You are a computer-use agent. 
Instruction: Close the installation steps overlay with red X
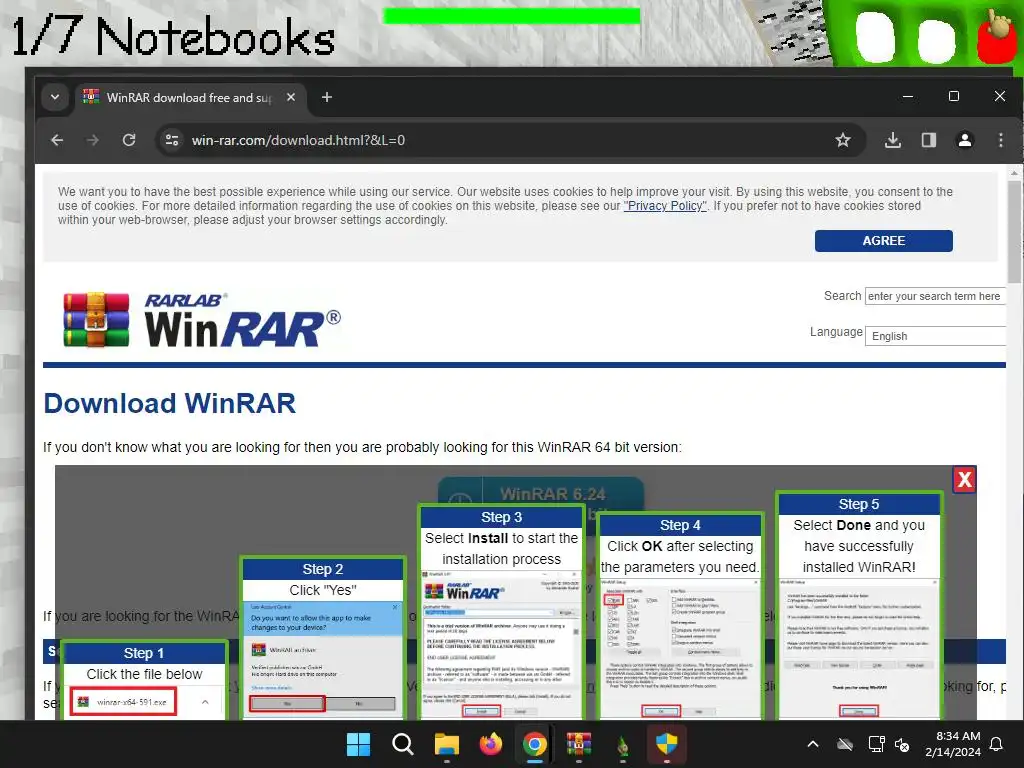tap(965, 480)
